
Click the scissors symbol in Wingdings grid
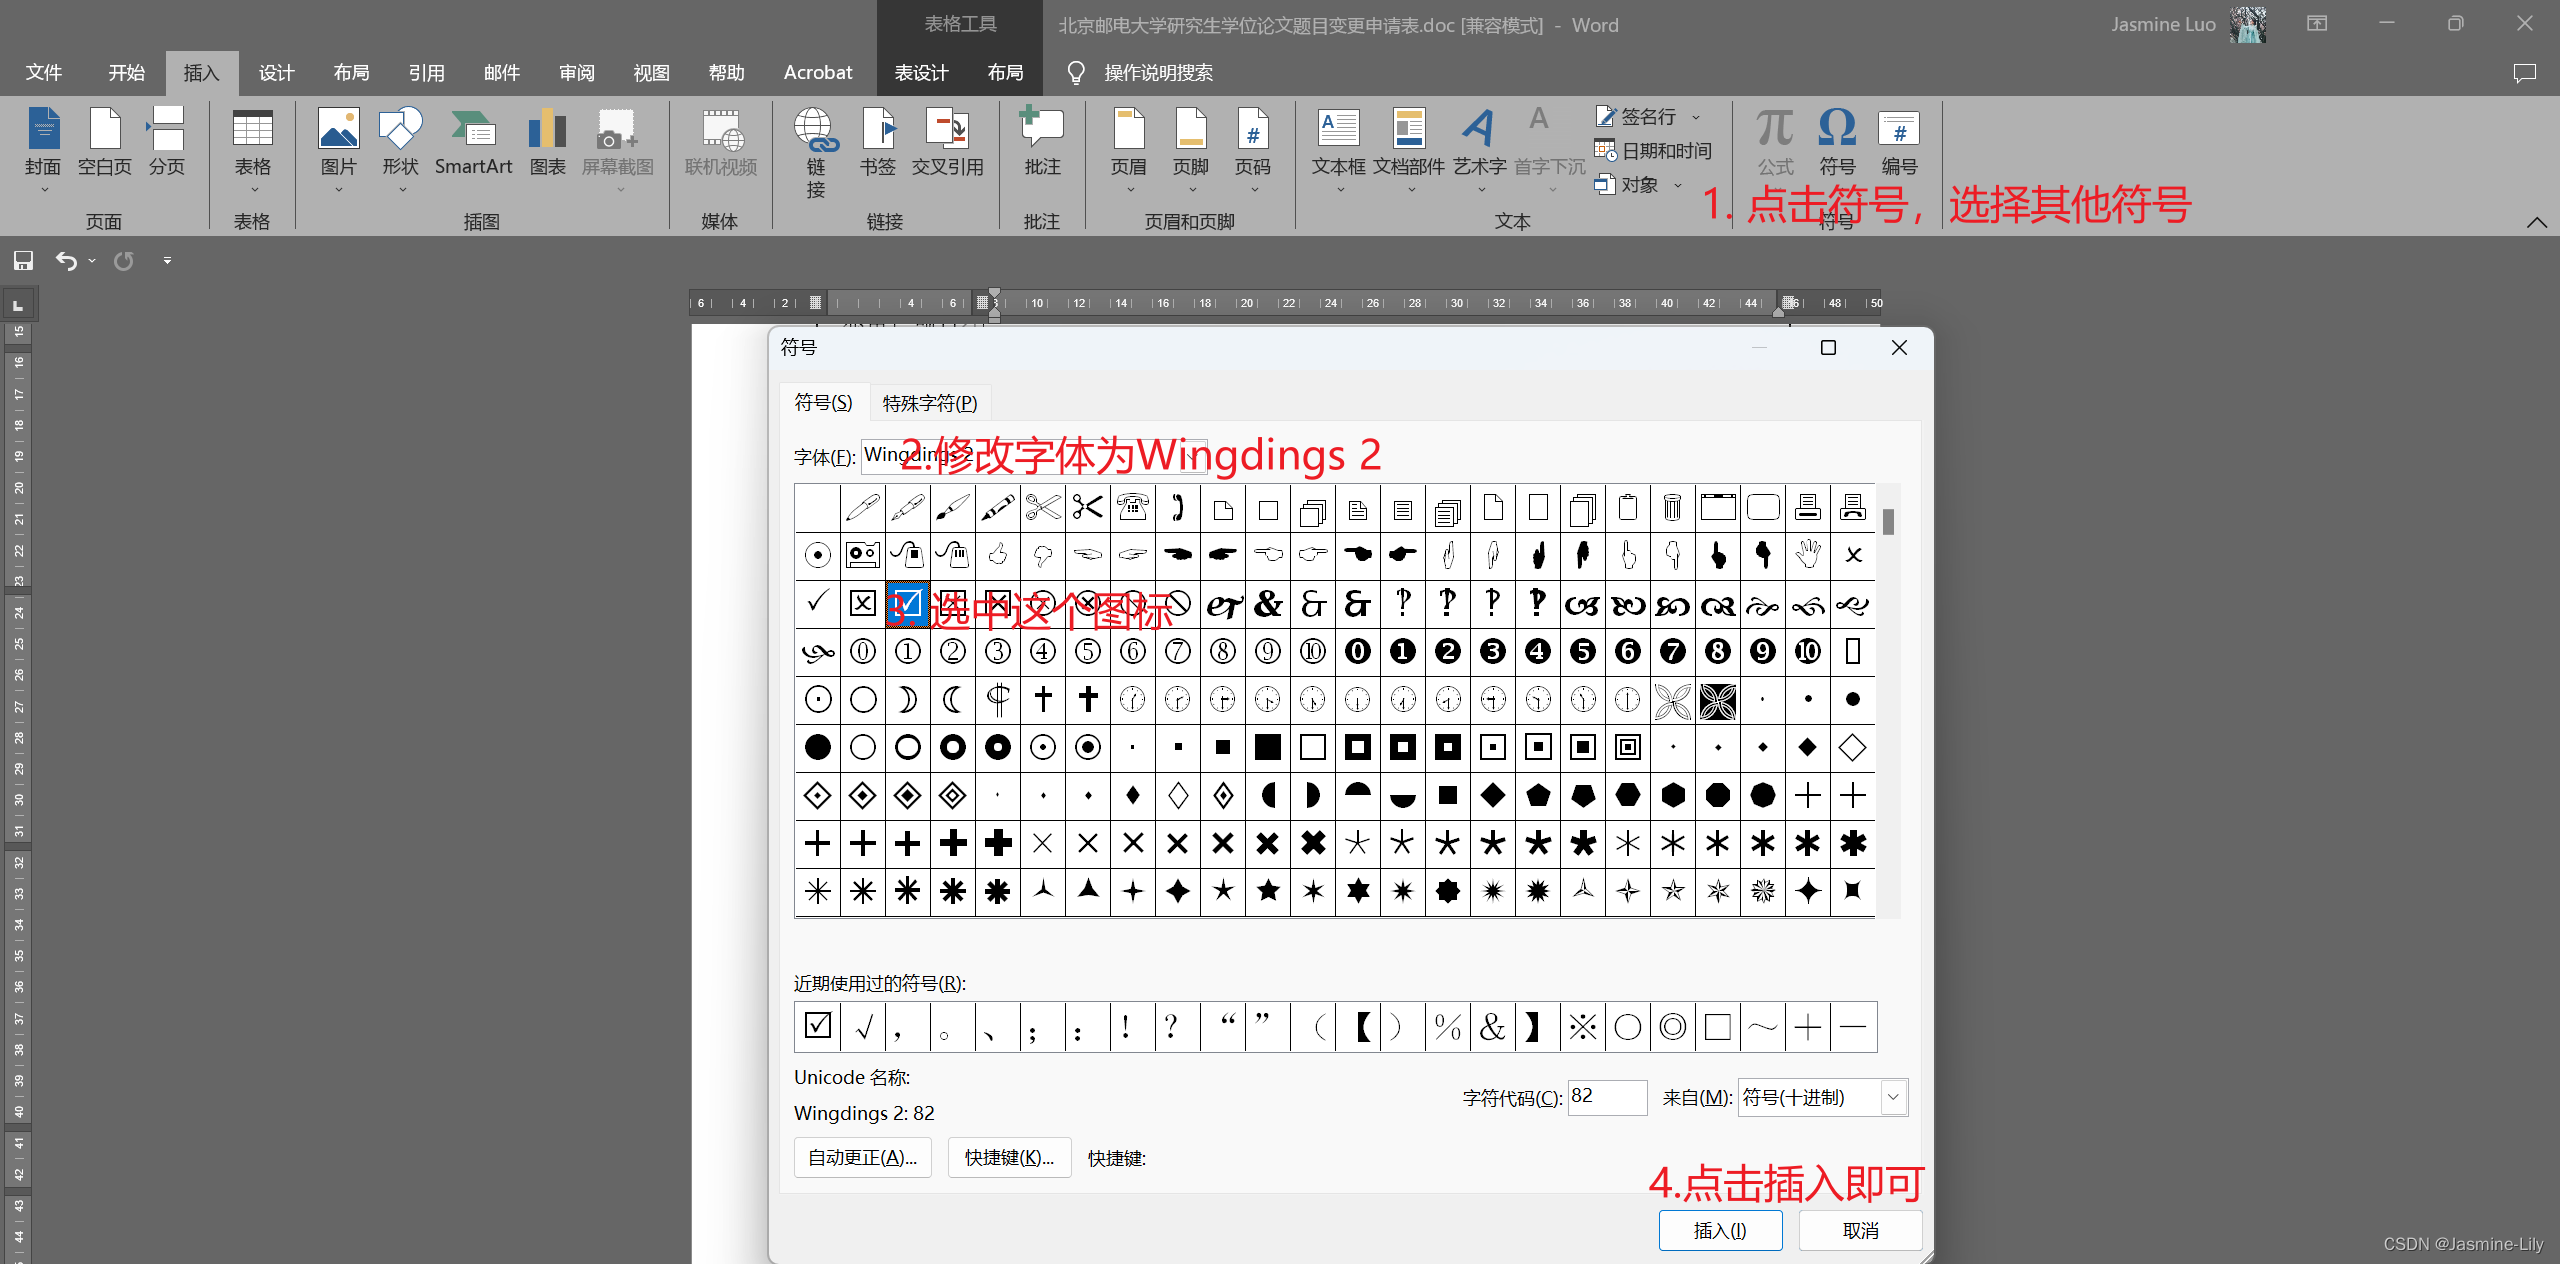pyautogui.click(x=1042, y=508)
